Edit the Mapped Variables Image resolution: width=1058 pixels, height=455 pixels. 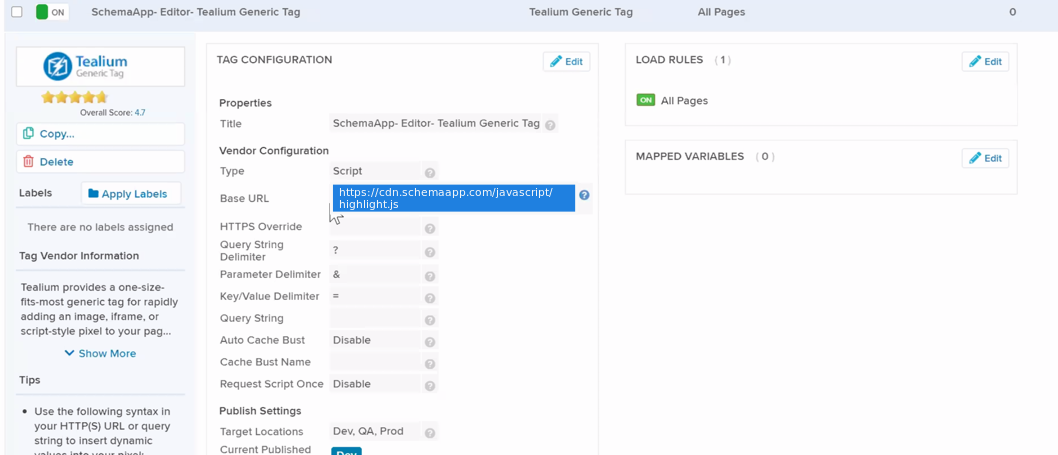click(x=986, y=158)
